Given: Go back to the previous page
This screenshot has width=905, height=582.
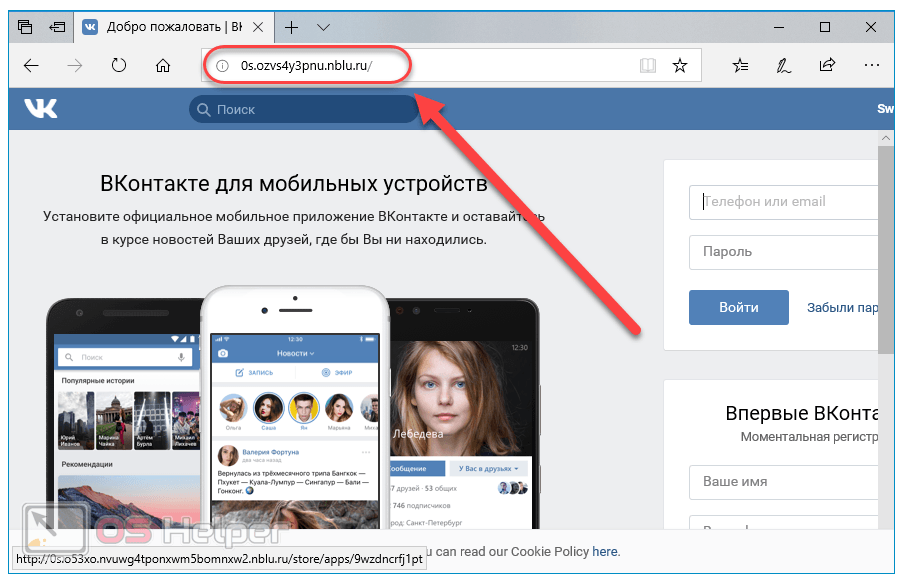Looking at the screenshot, I should click(x=31, y=65).
